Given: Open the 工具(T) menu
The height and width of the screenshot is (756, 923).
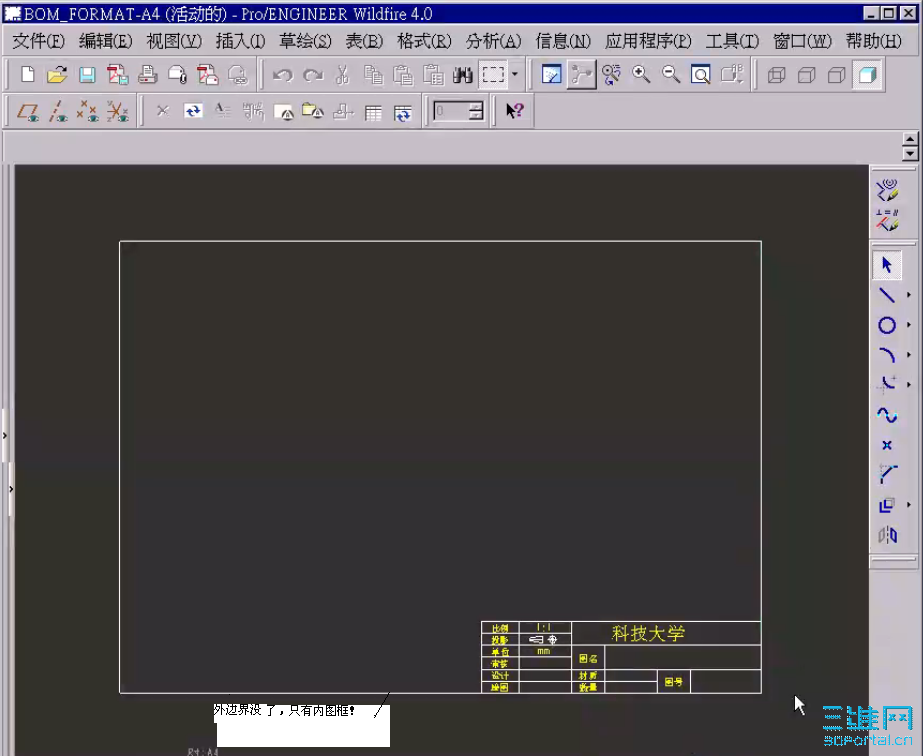Looking at the screenshot, I should [x=732, y=41].
